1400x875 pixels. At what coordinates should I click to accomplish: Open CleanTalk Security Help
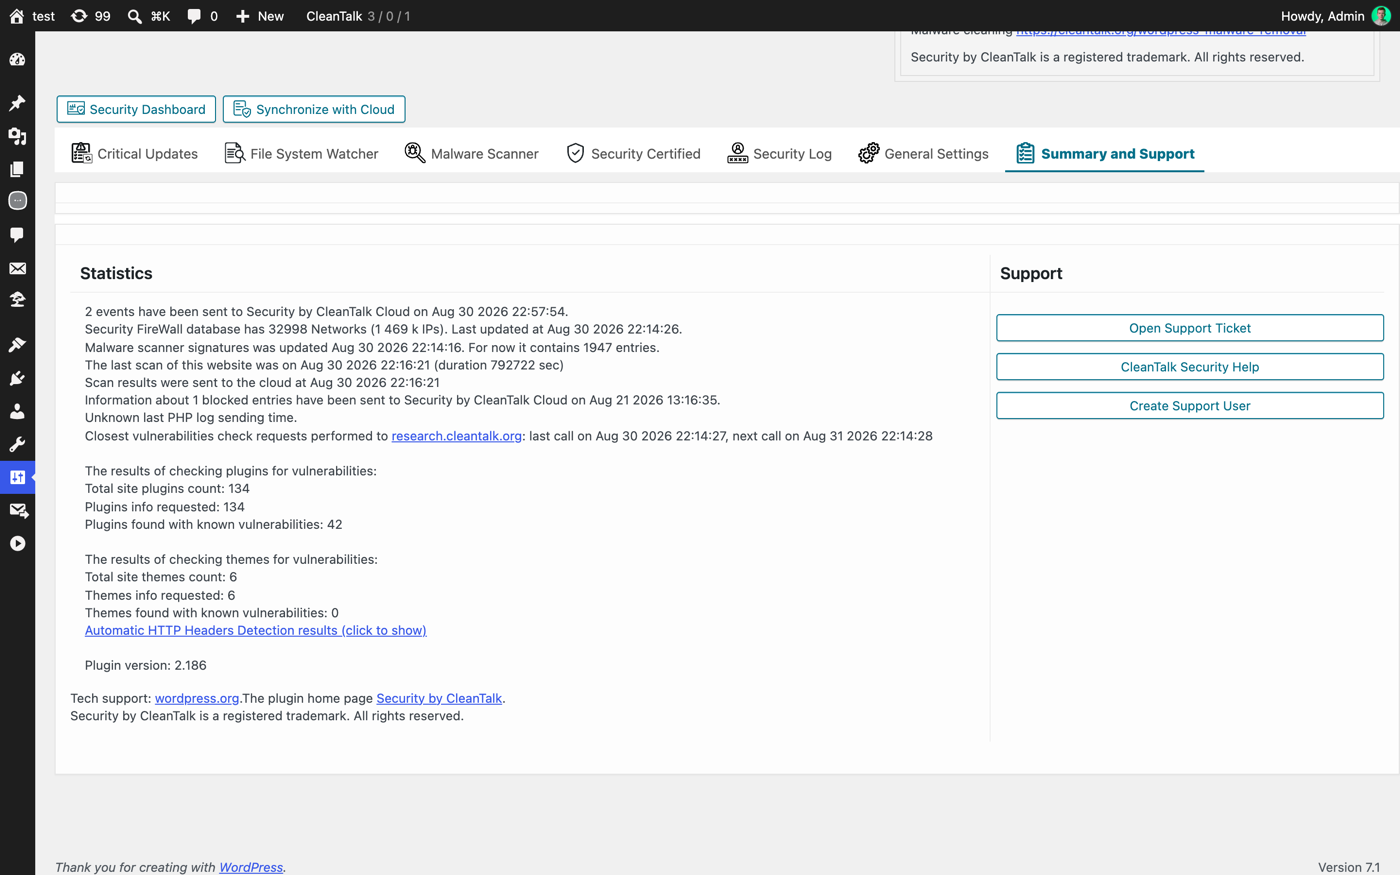point(1190,367)
